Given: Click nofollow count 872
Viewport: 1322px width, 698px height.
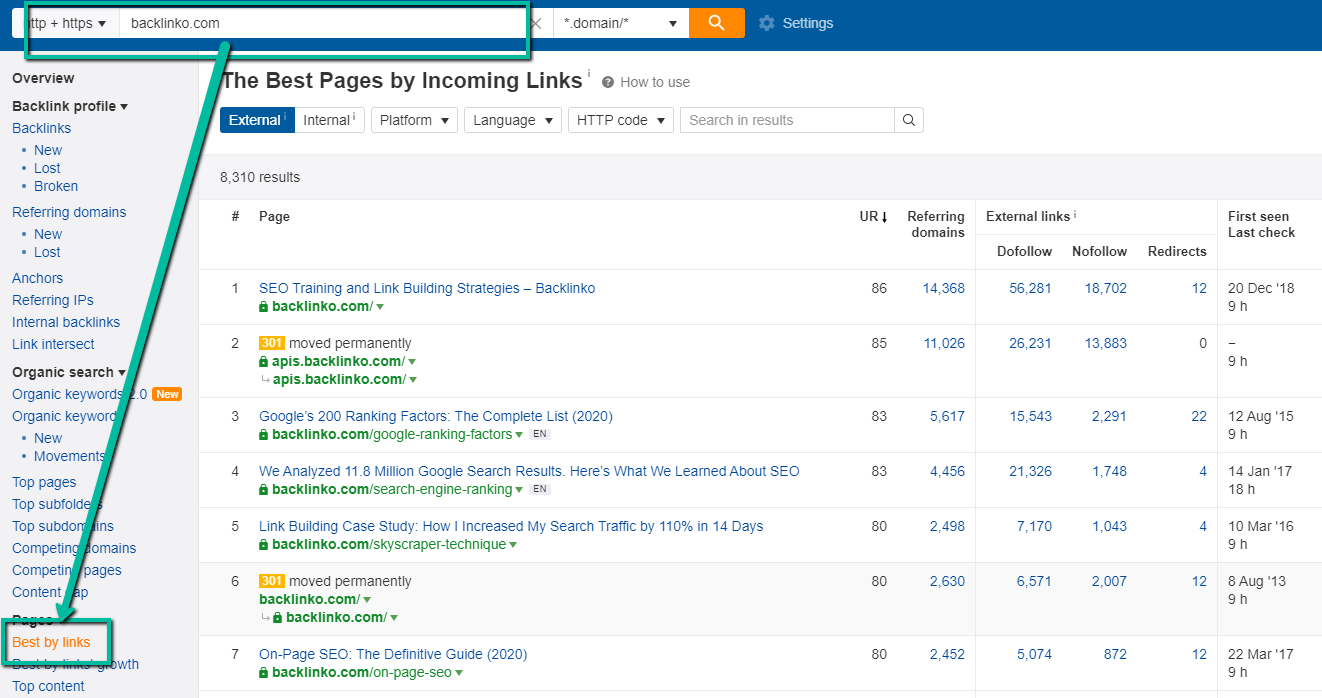Looking at the screenshot, I should tap(1115, 654).
